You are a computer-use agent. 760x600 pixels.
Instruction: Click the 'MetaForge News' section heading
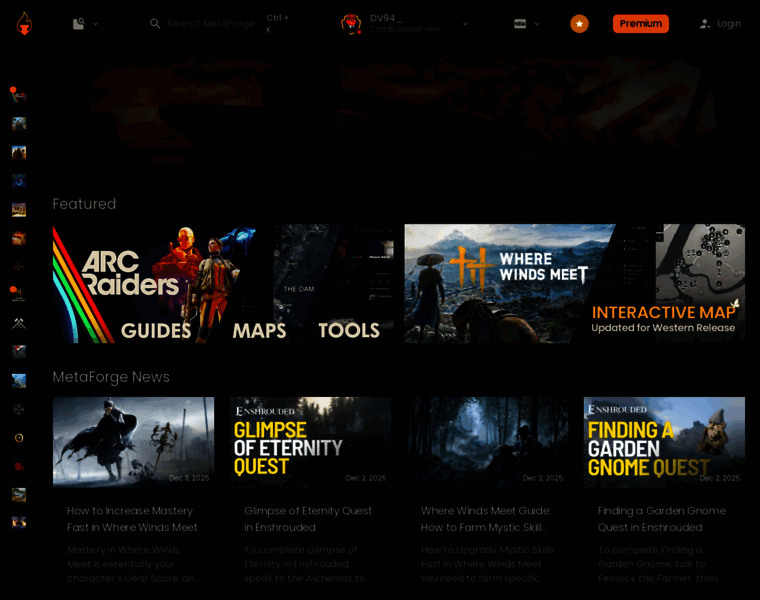111,377
